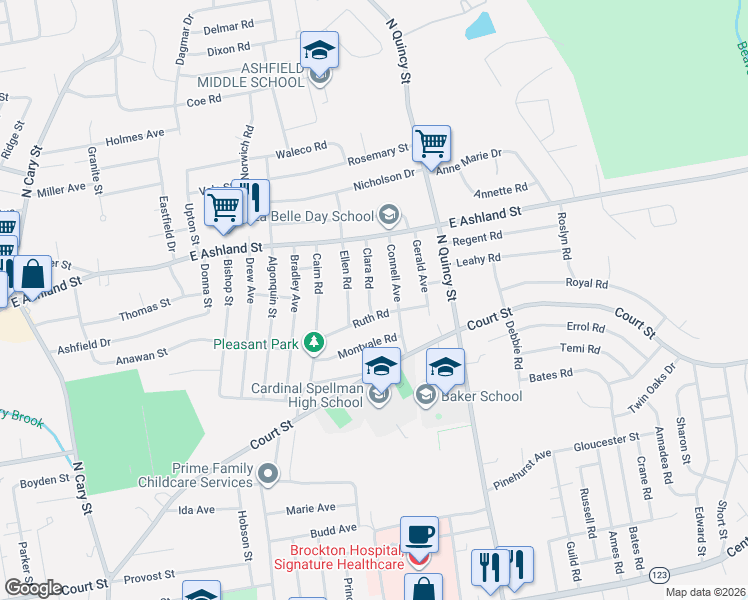This screenshot has width=748, height=600.
Task: Click the school marker above Ashfield Middle School
Action: coord(320,50)
